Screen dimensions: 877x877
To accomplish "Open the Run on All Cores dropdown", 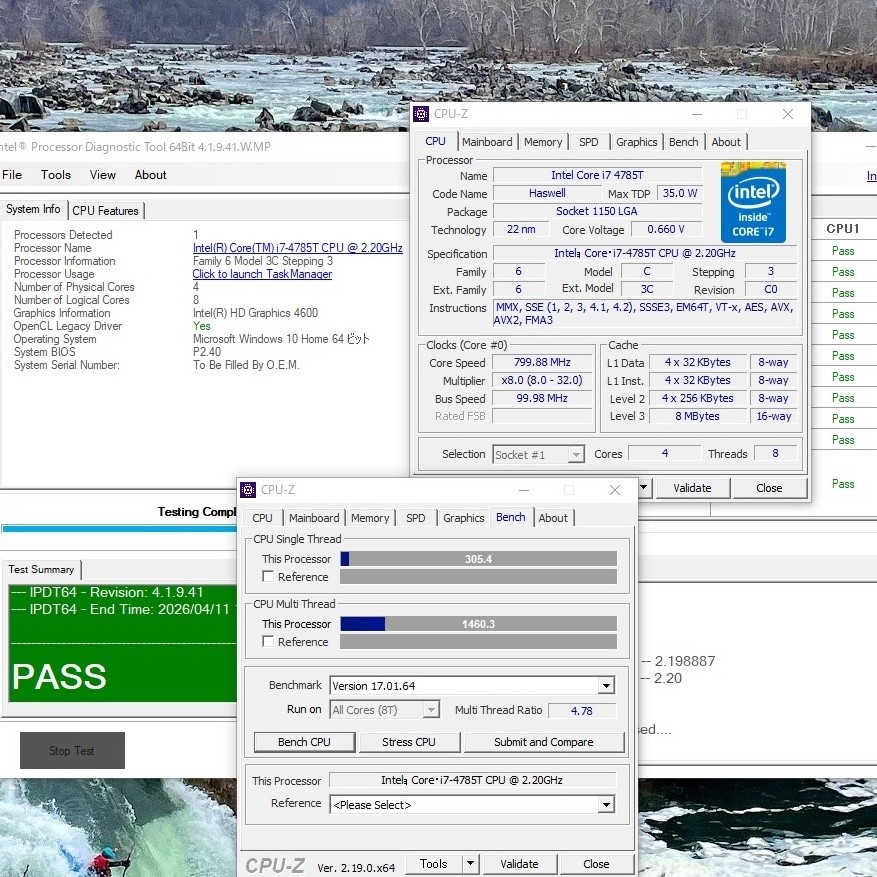I will point(431,710).
